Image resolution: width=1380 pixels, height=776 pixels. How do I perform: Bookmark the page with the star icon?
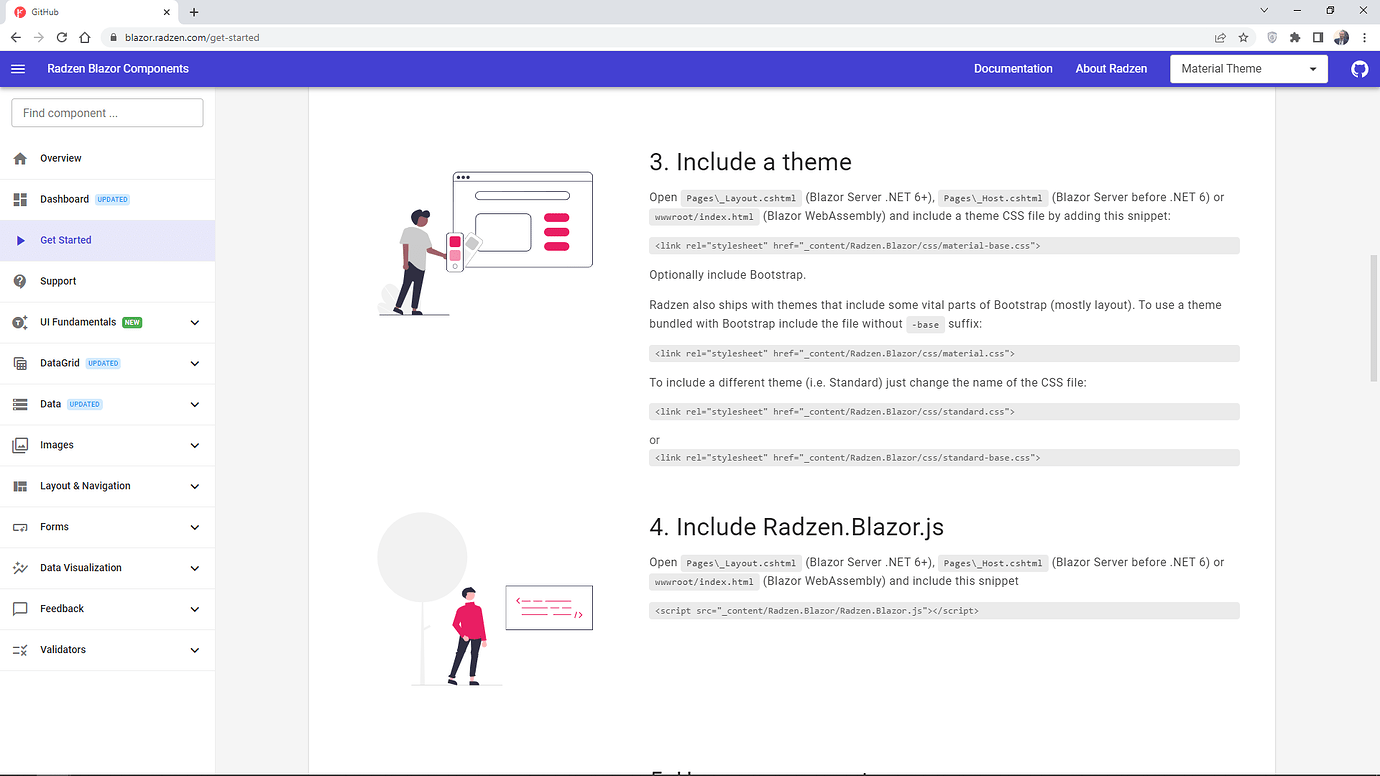(1243, 36)
